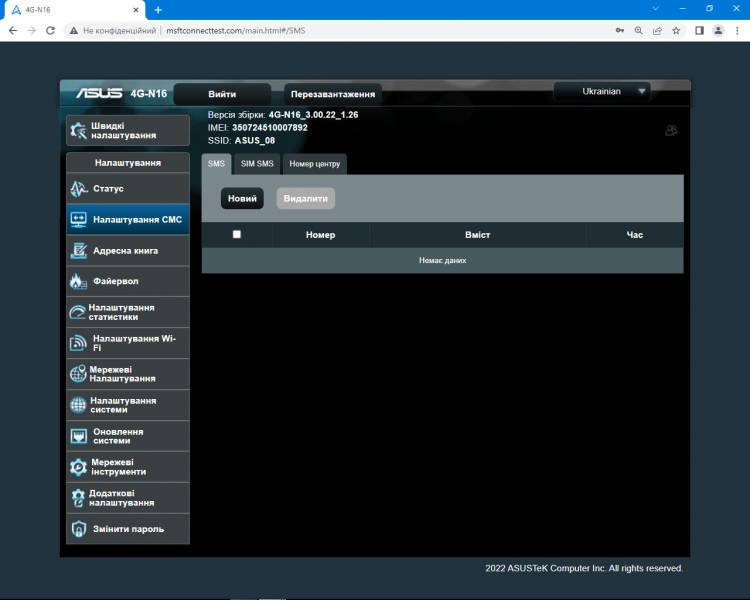Image resolution: width=750 pixels, height=600 pixels.
Task: Click the ASUS logo
Action: click(x=99, y=93)
